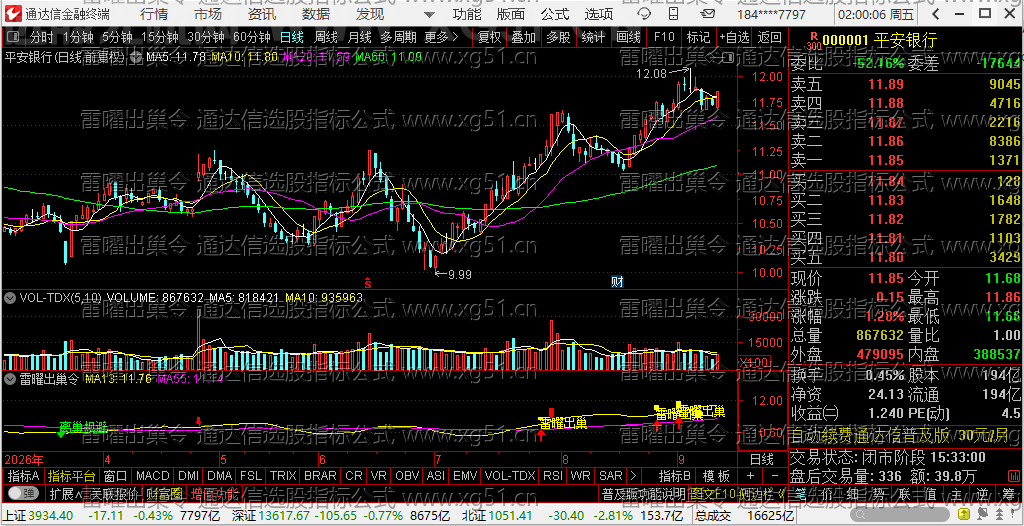Select RSI indicator tab

pos(552,476)
